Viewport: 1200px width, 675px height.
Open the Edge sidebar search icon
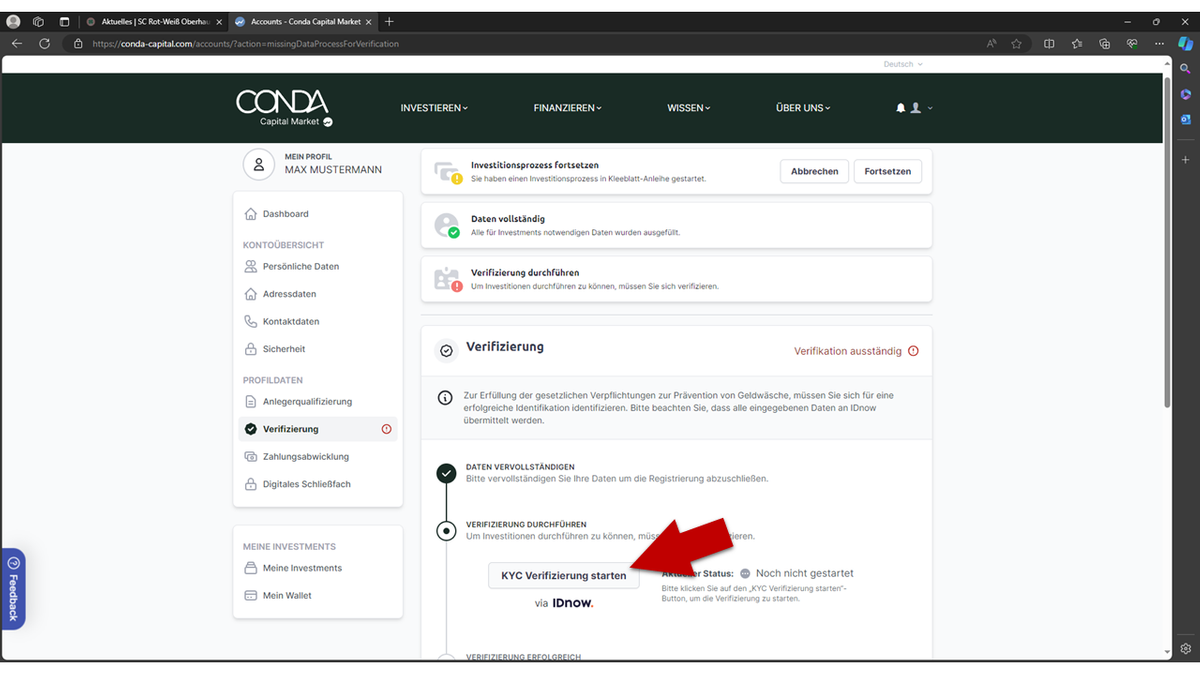[1185, 69]
